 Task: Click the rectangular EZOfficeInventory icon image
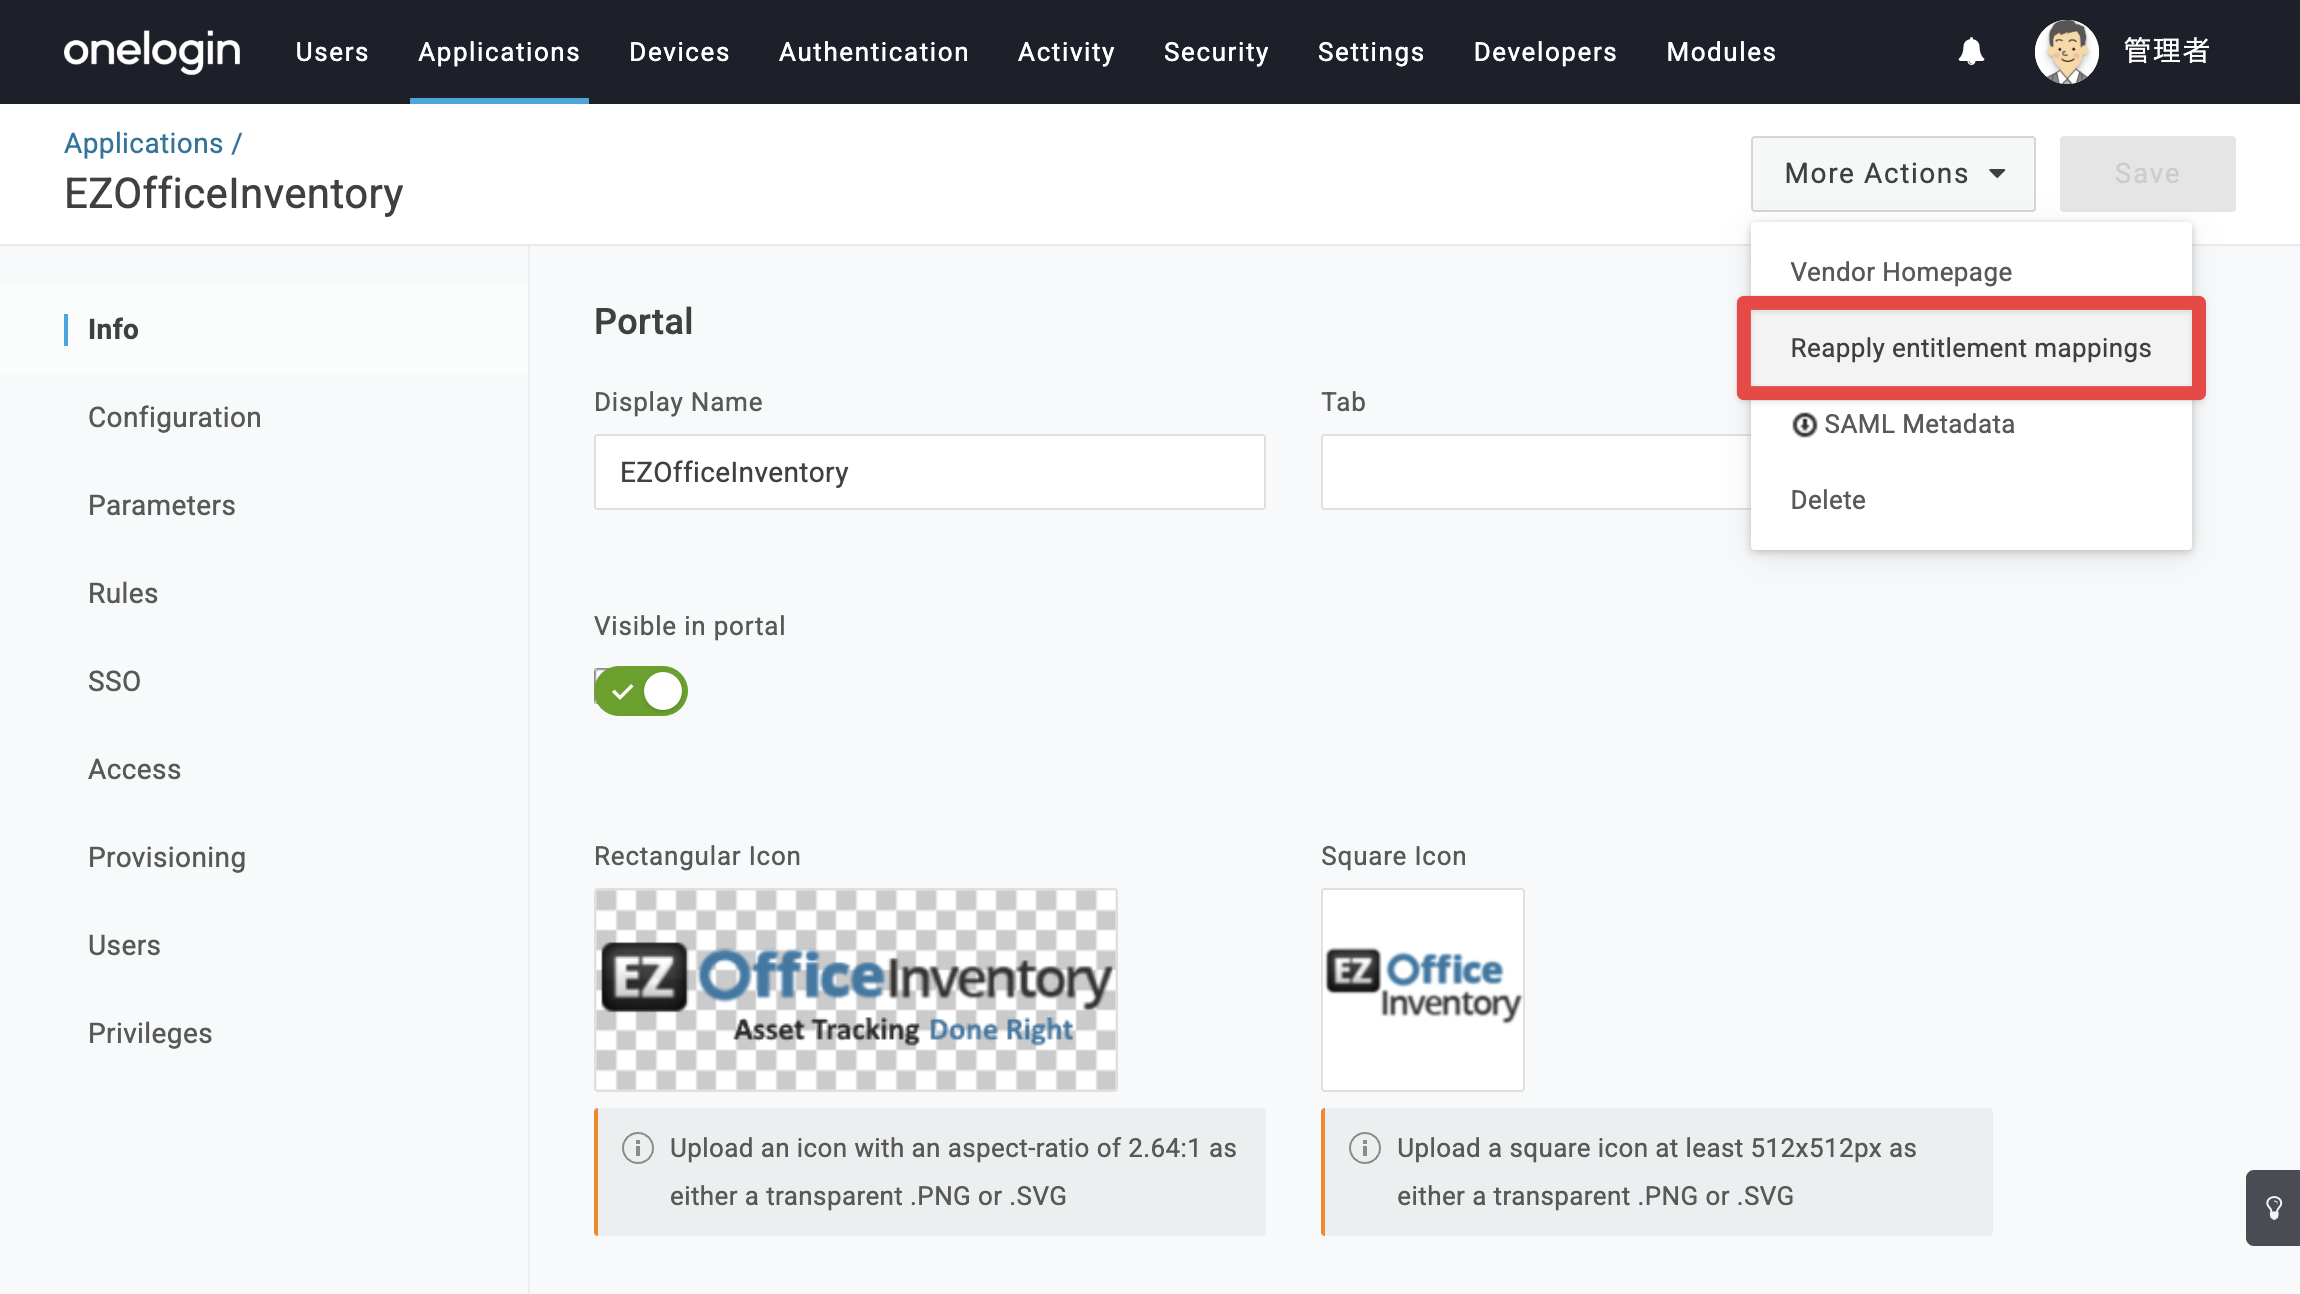(856, 990)
